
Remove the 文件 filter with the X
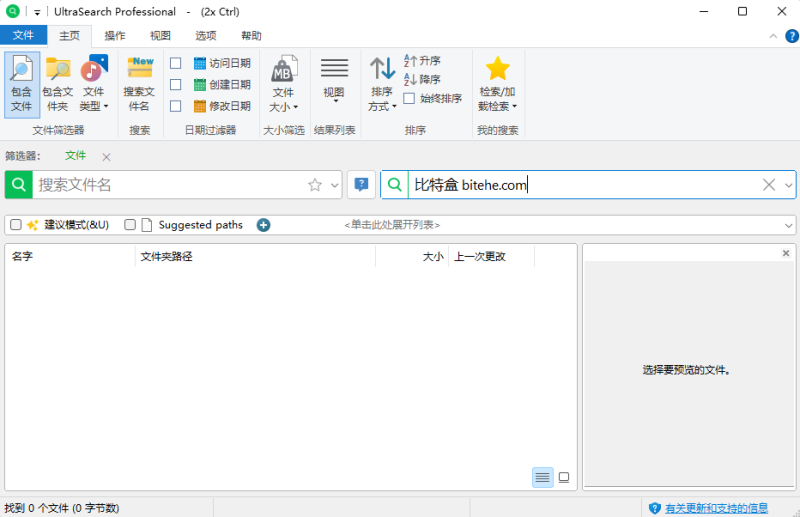pyautogui.click(x=106, y=157)
